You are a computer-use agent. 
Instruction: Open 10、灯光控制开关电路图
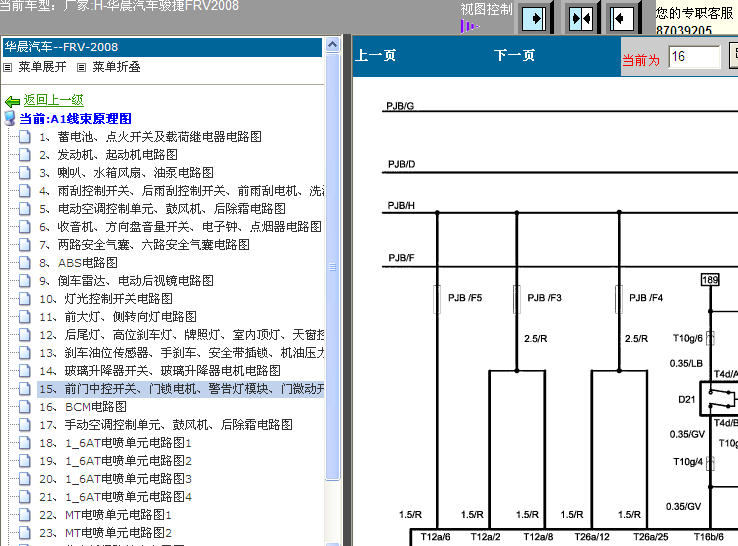pos(106,299)
